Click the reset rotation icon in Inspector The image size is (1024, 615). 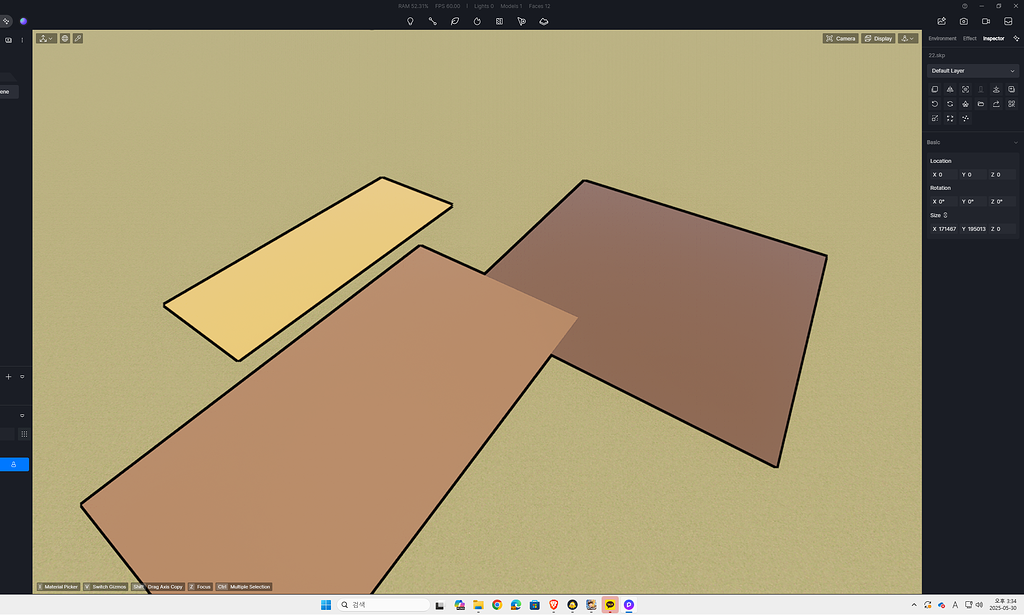(x=935, y=104)
